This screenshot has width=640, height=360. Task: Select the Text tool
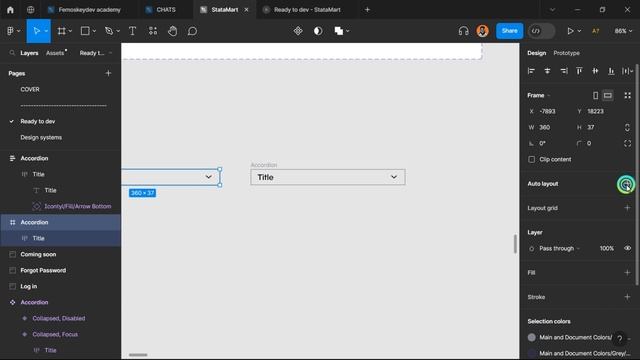click(x=132, y=31)
